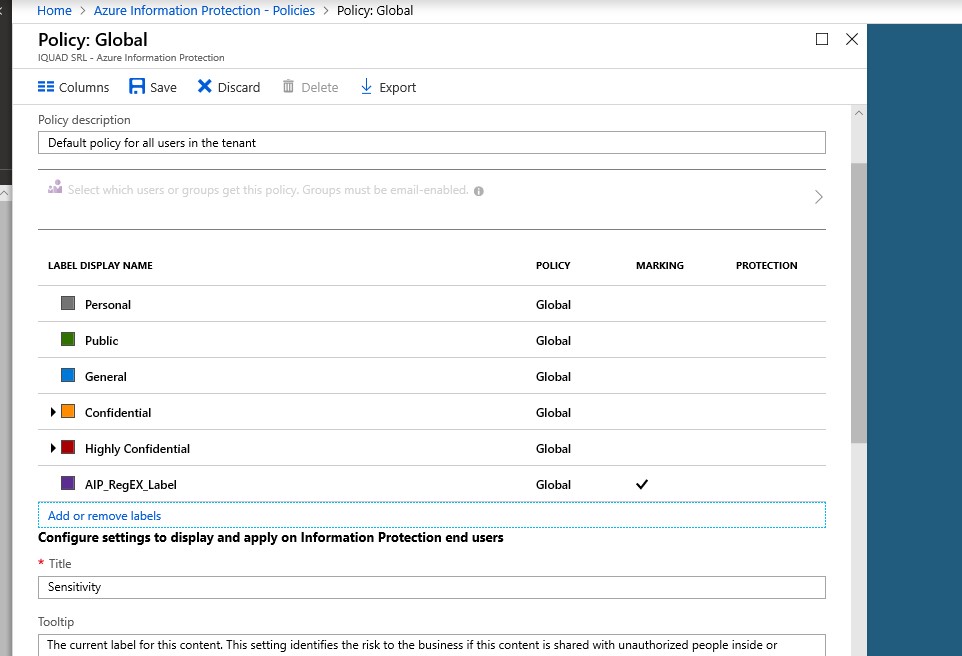Viewport: 962px width, 656px height.
Task: Select the Confidential label name
Action: coord(118,412)
